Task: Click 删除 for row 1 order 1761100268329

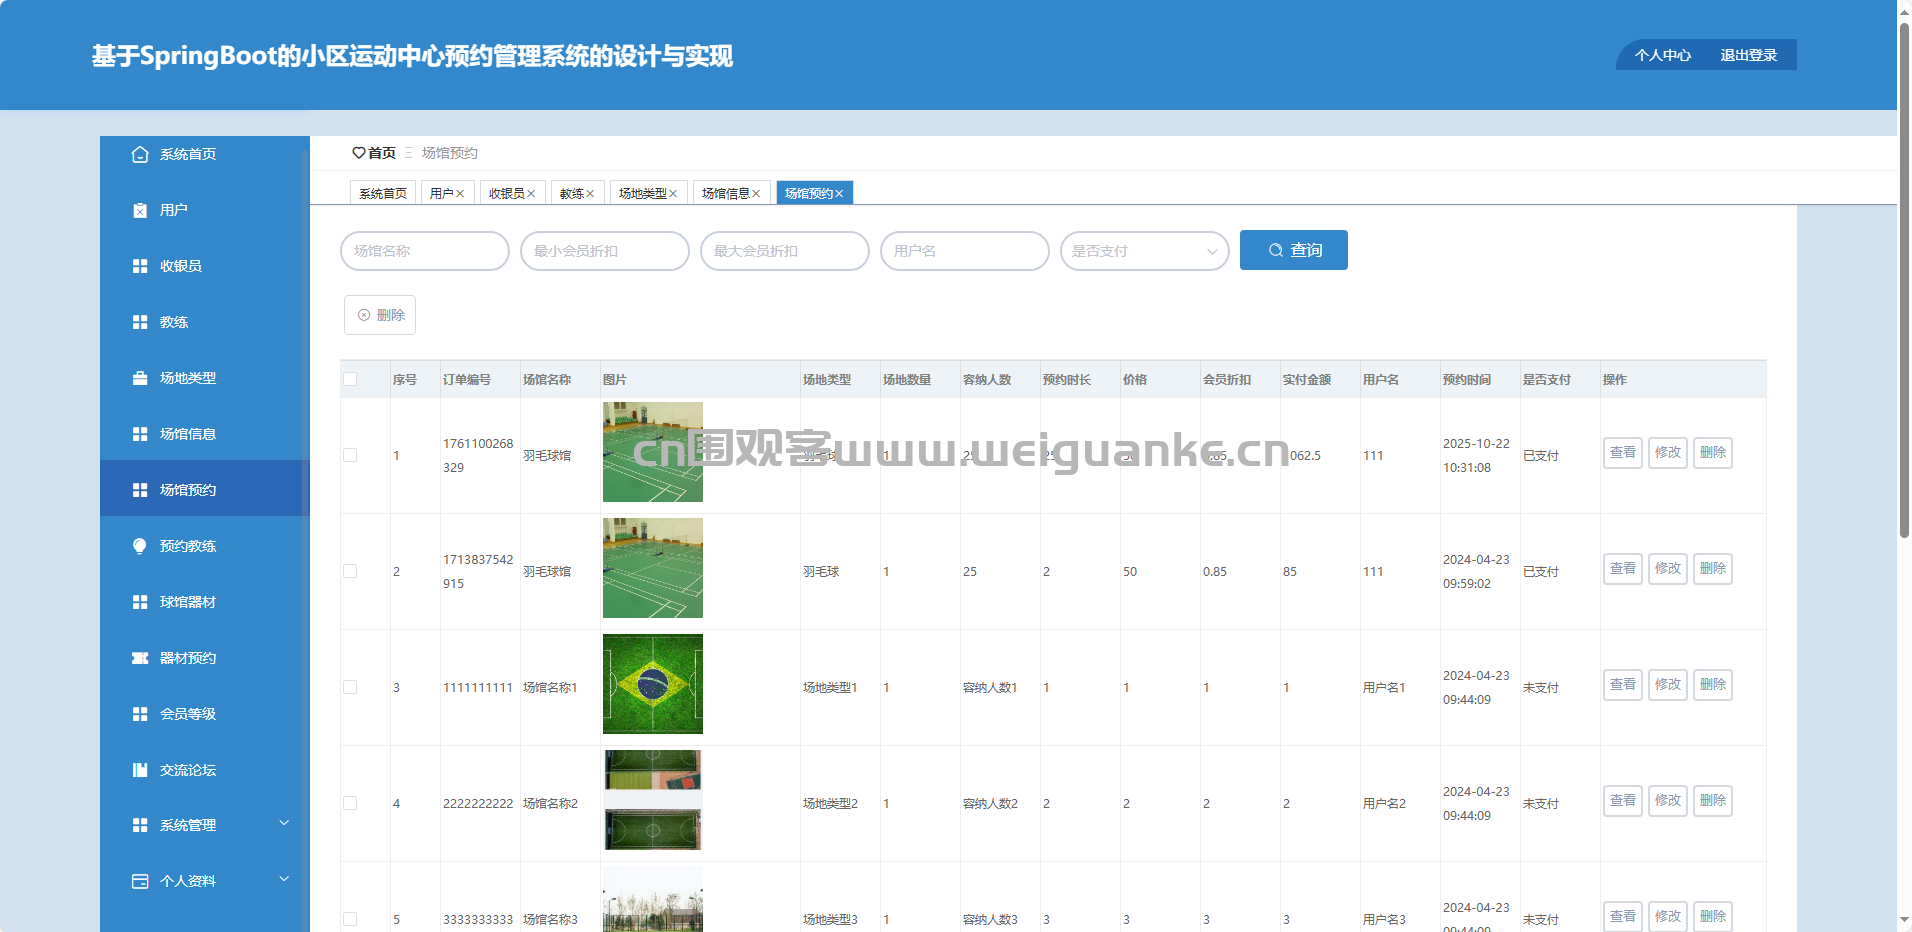Action: [x=1713, y=453]
